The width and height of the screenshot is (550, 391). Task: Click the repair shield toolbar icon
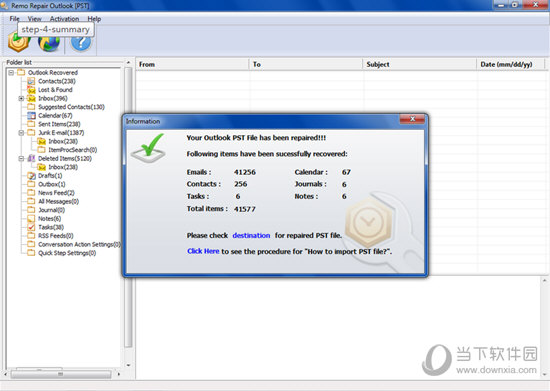point(19,42)
